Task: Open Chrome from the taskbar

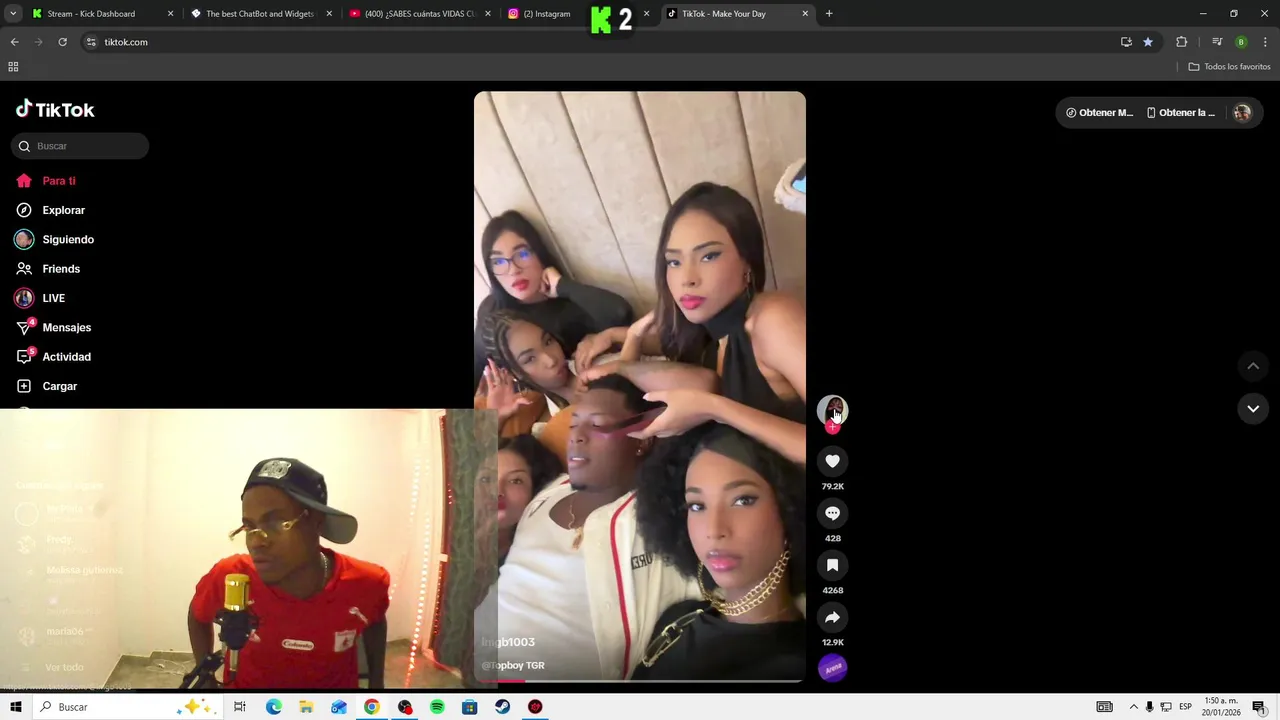Action: pos(372,707)
